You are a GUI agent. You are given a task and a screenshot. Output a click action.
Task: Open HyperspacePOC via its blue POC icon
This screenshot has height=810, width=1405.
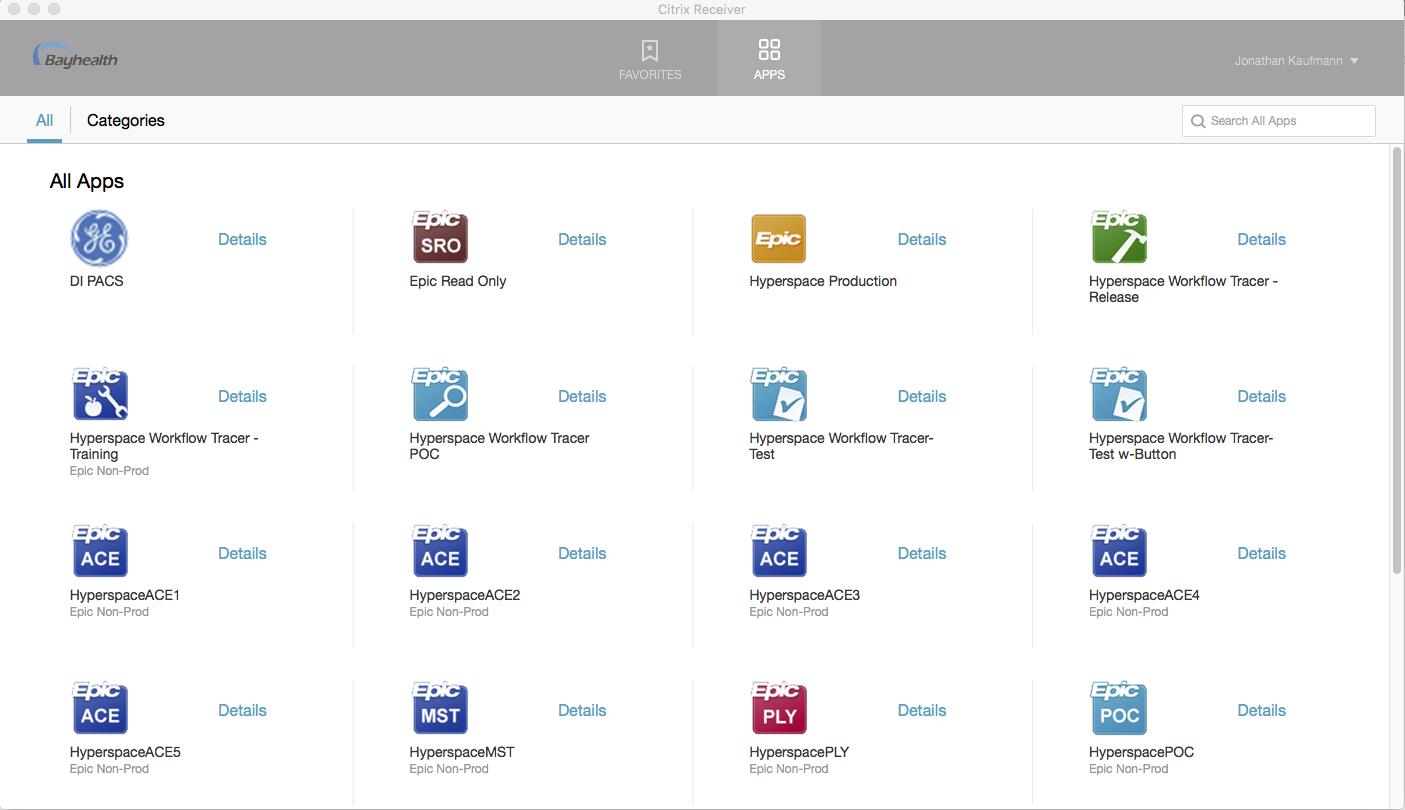point(1118,708)
